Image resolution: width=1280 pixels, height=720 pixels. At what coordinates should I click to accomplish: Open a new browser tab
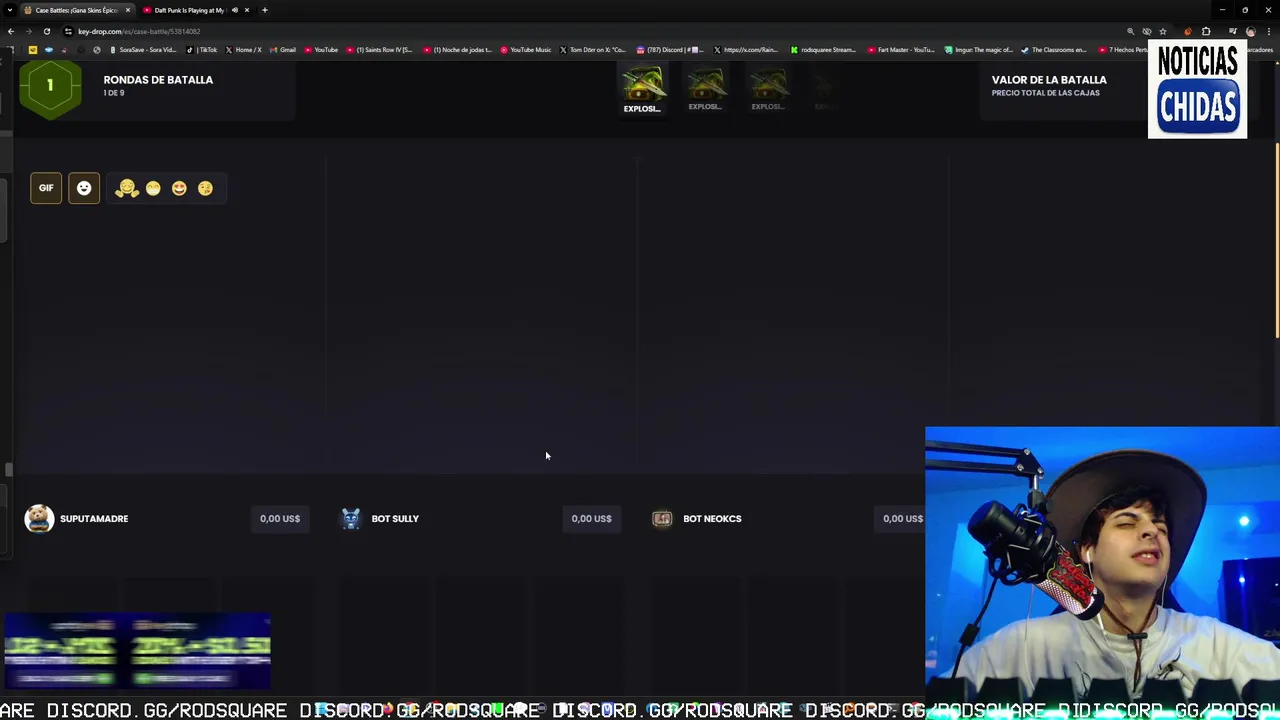(265, 10)
